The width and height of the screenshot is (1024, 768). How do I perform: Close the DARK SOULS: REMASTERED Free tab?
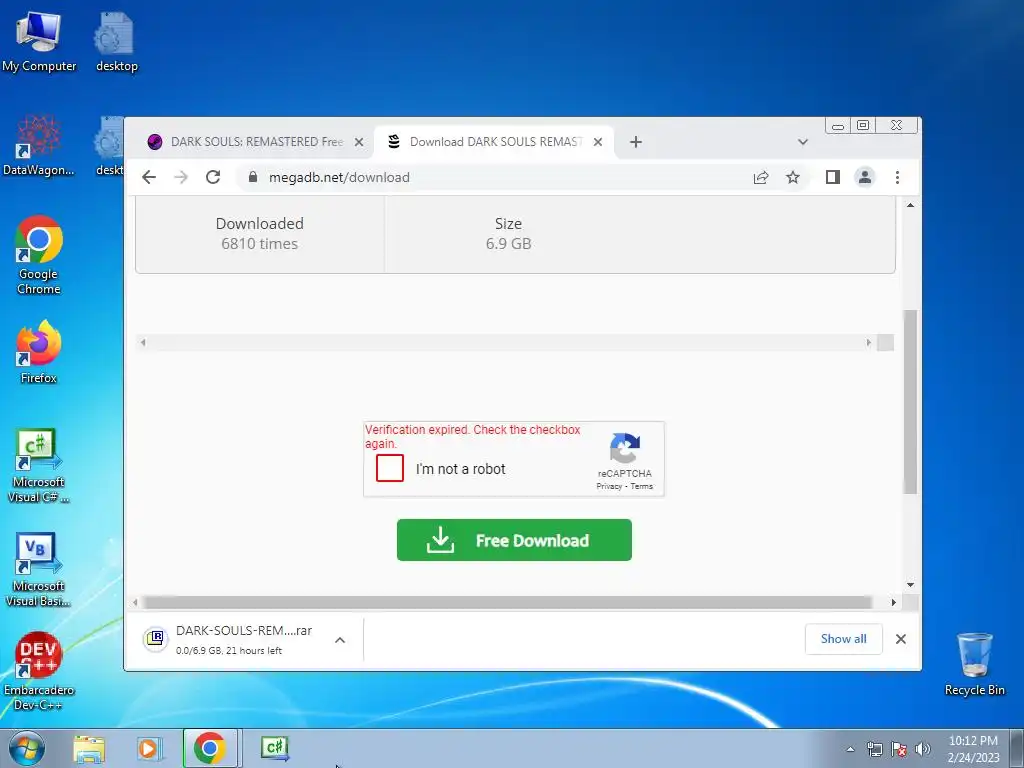point(359,142)
